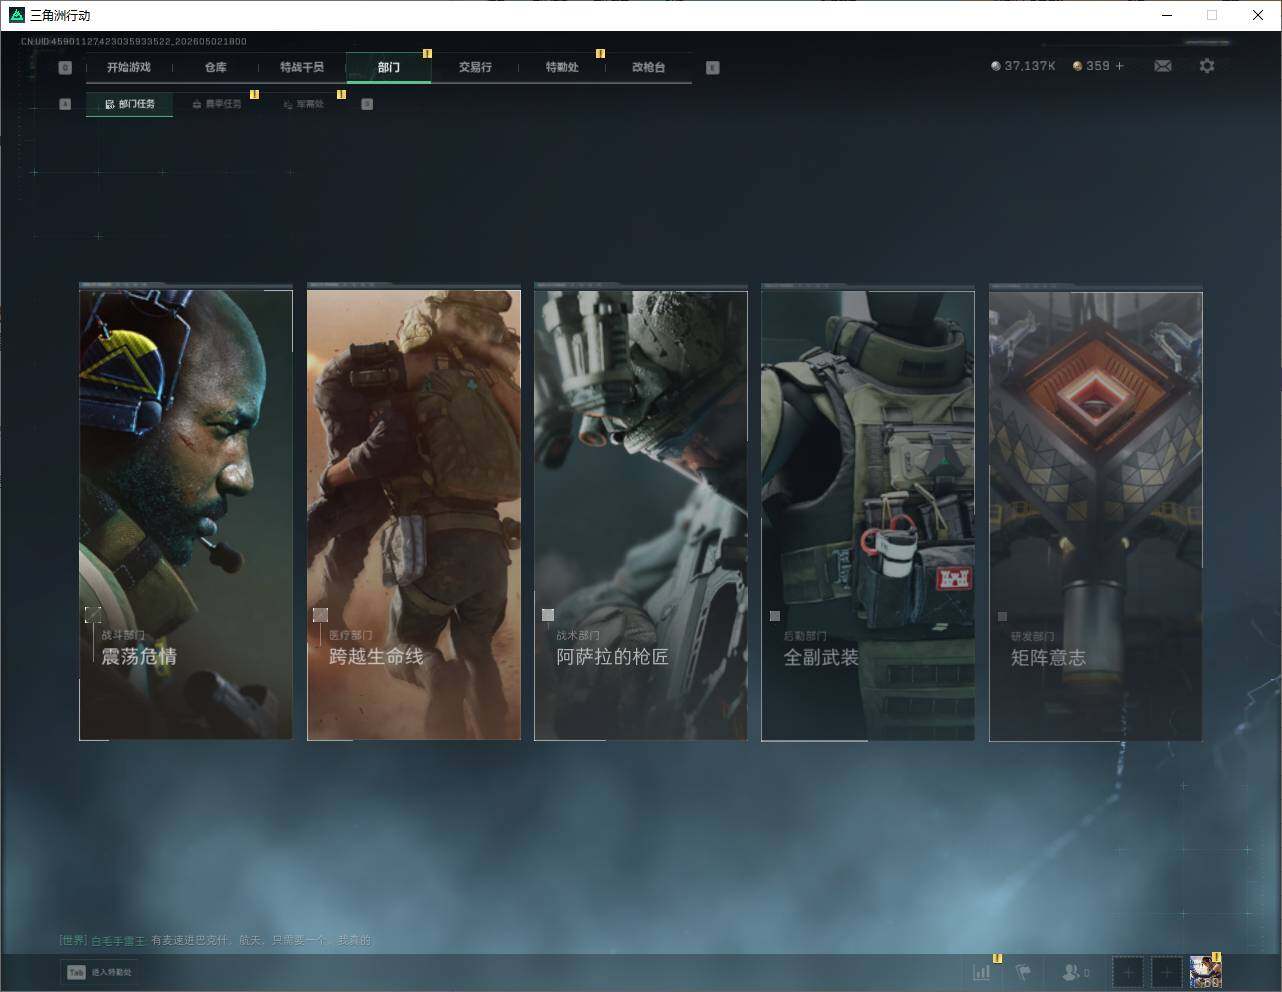
Task: Select the 部门 tab
Action: [x=389, y=68]
